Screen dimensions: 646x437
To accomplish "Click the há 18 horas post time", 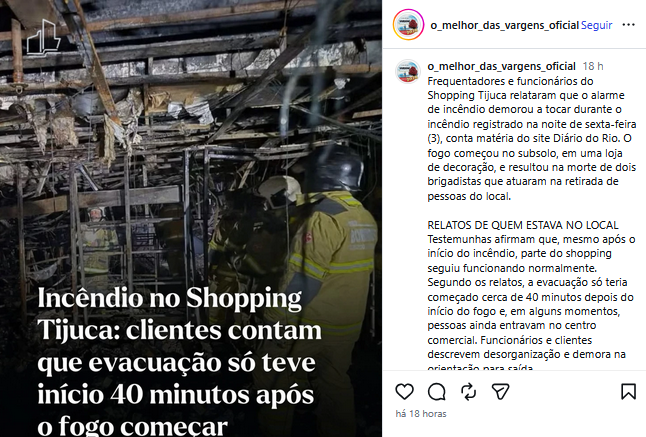I will click(421, 414).
